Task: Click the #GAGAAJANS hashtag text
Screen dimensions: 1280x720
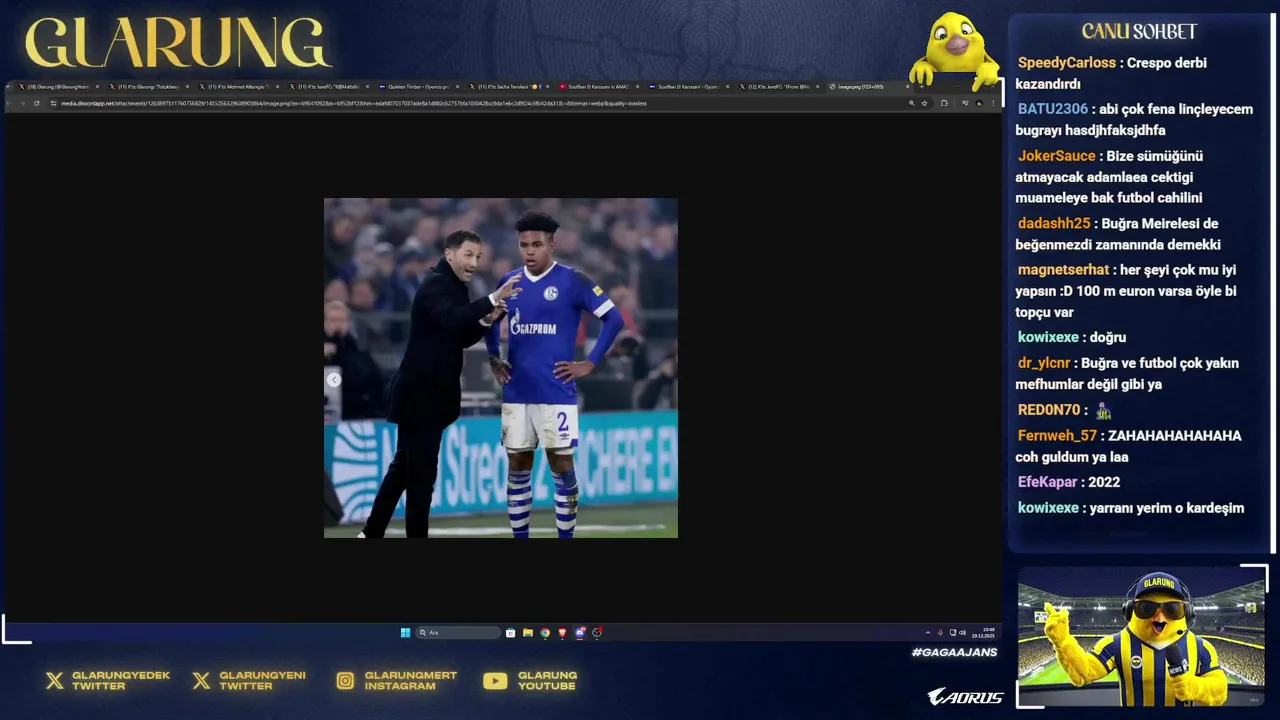Action: pyautogui.click(x=954, y=652)
